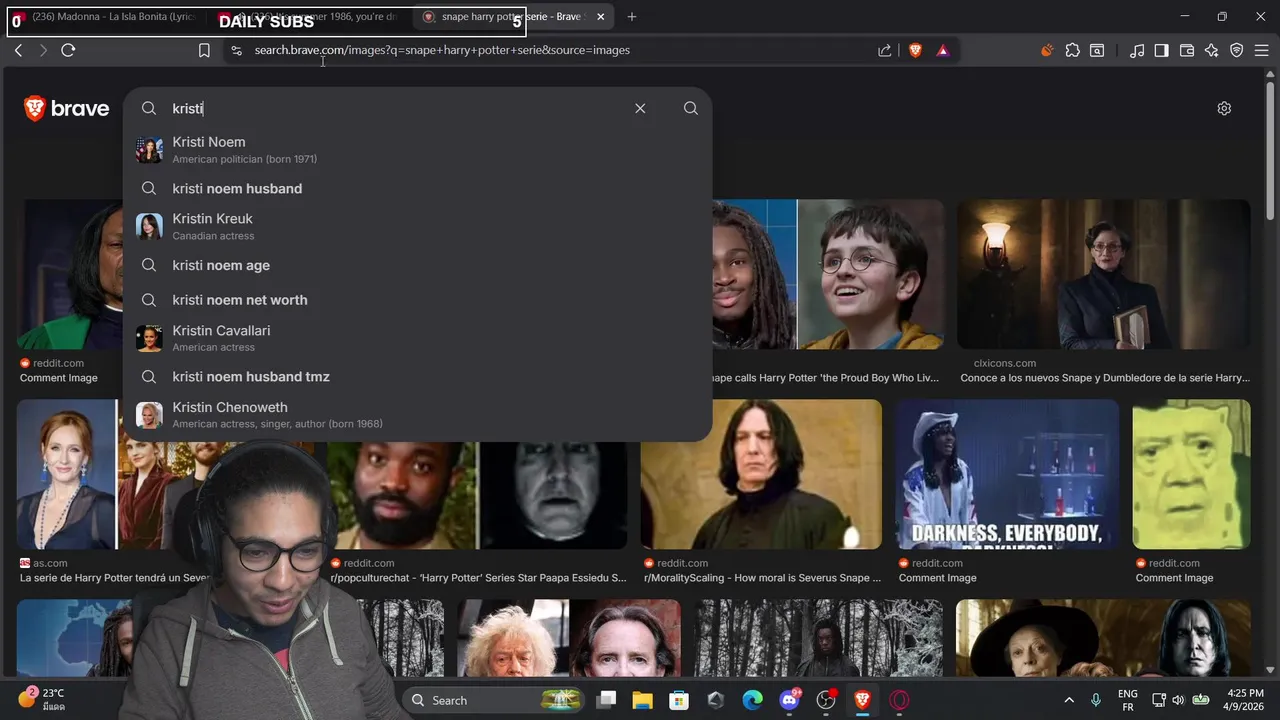Open Brave Rewards triangle icon
The height and width of the screenshot is (720, 1280).
coord(943,50)
